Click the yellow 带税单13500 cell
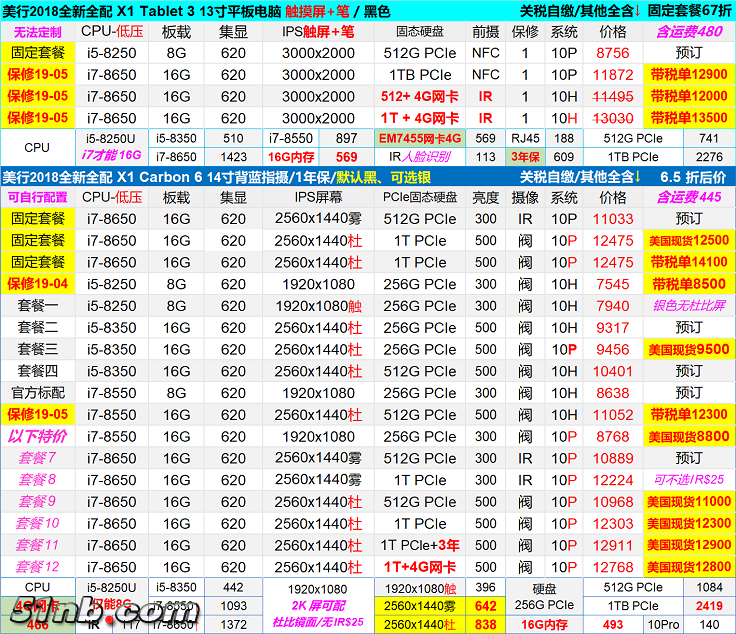736x634 pixels. pos(689,118)
